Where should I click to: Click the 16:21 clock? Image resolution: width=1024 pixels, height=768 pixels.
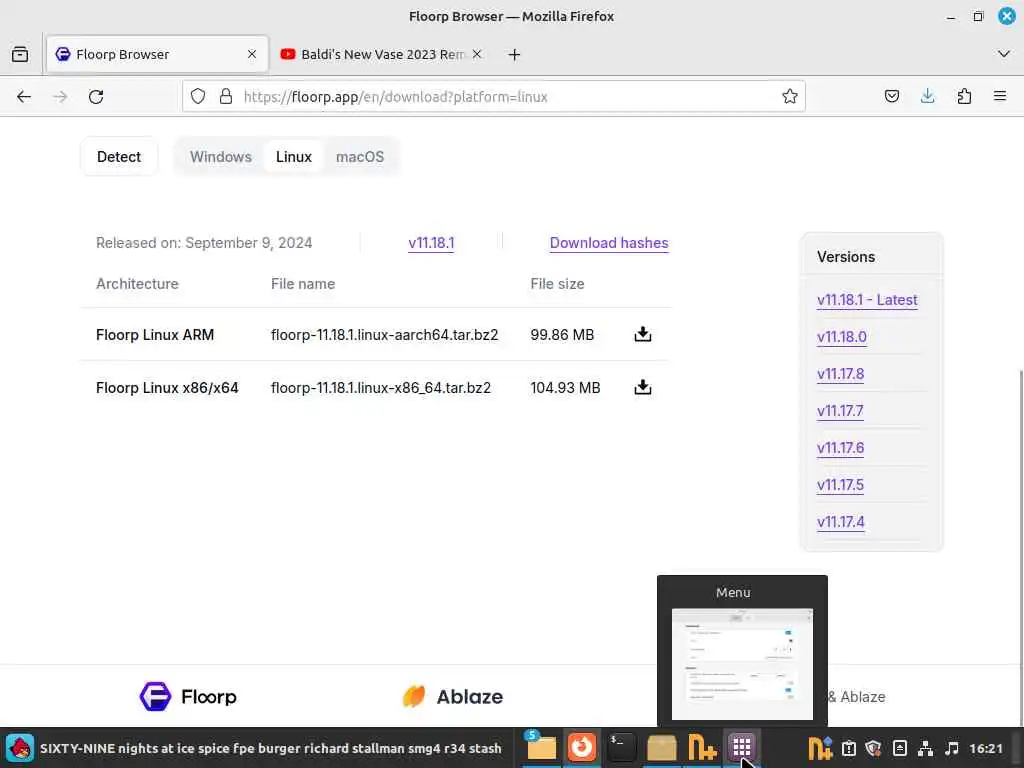pyautogui.click(x=985, y=748)
